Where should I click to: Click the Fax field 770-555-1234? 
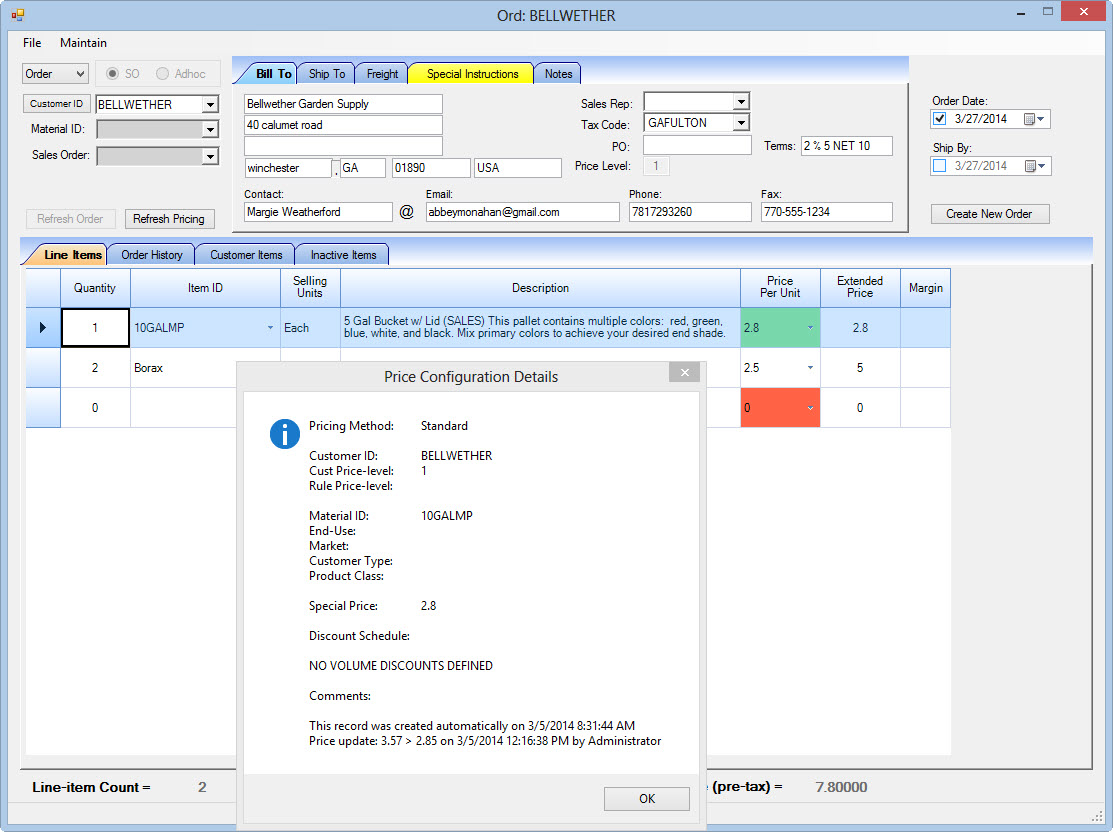826,212
